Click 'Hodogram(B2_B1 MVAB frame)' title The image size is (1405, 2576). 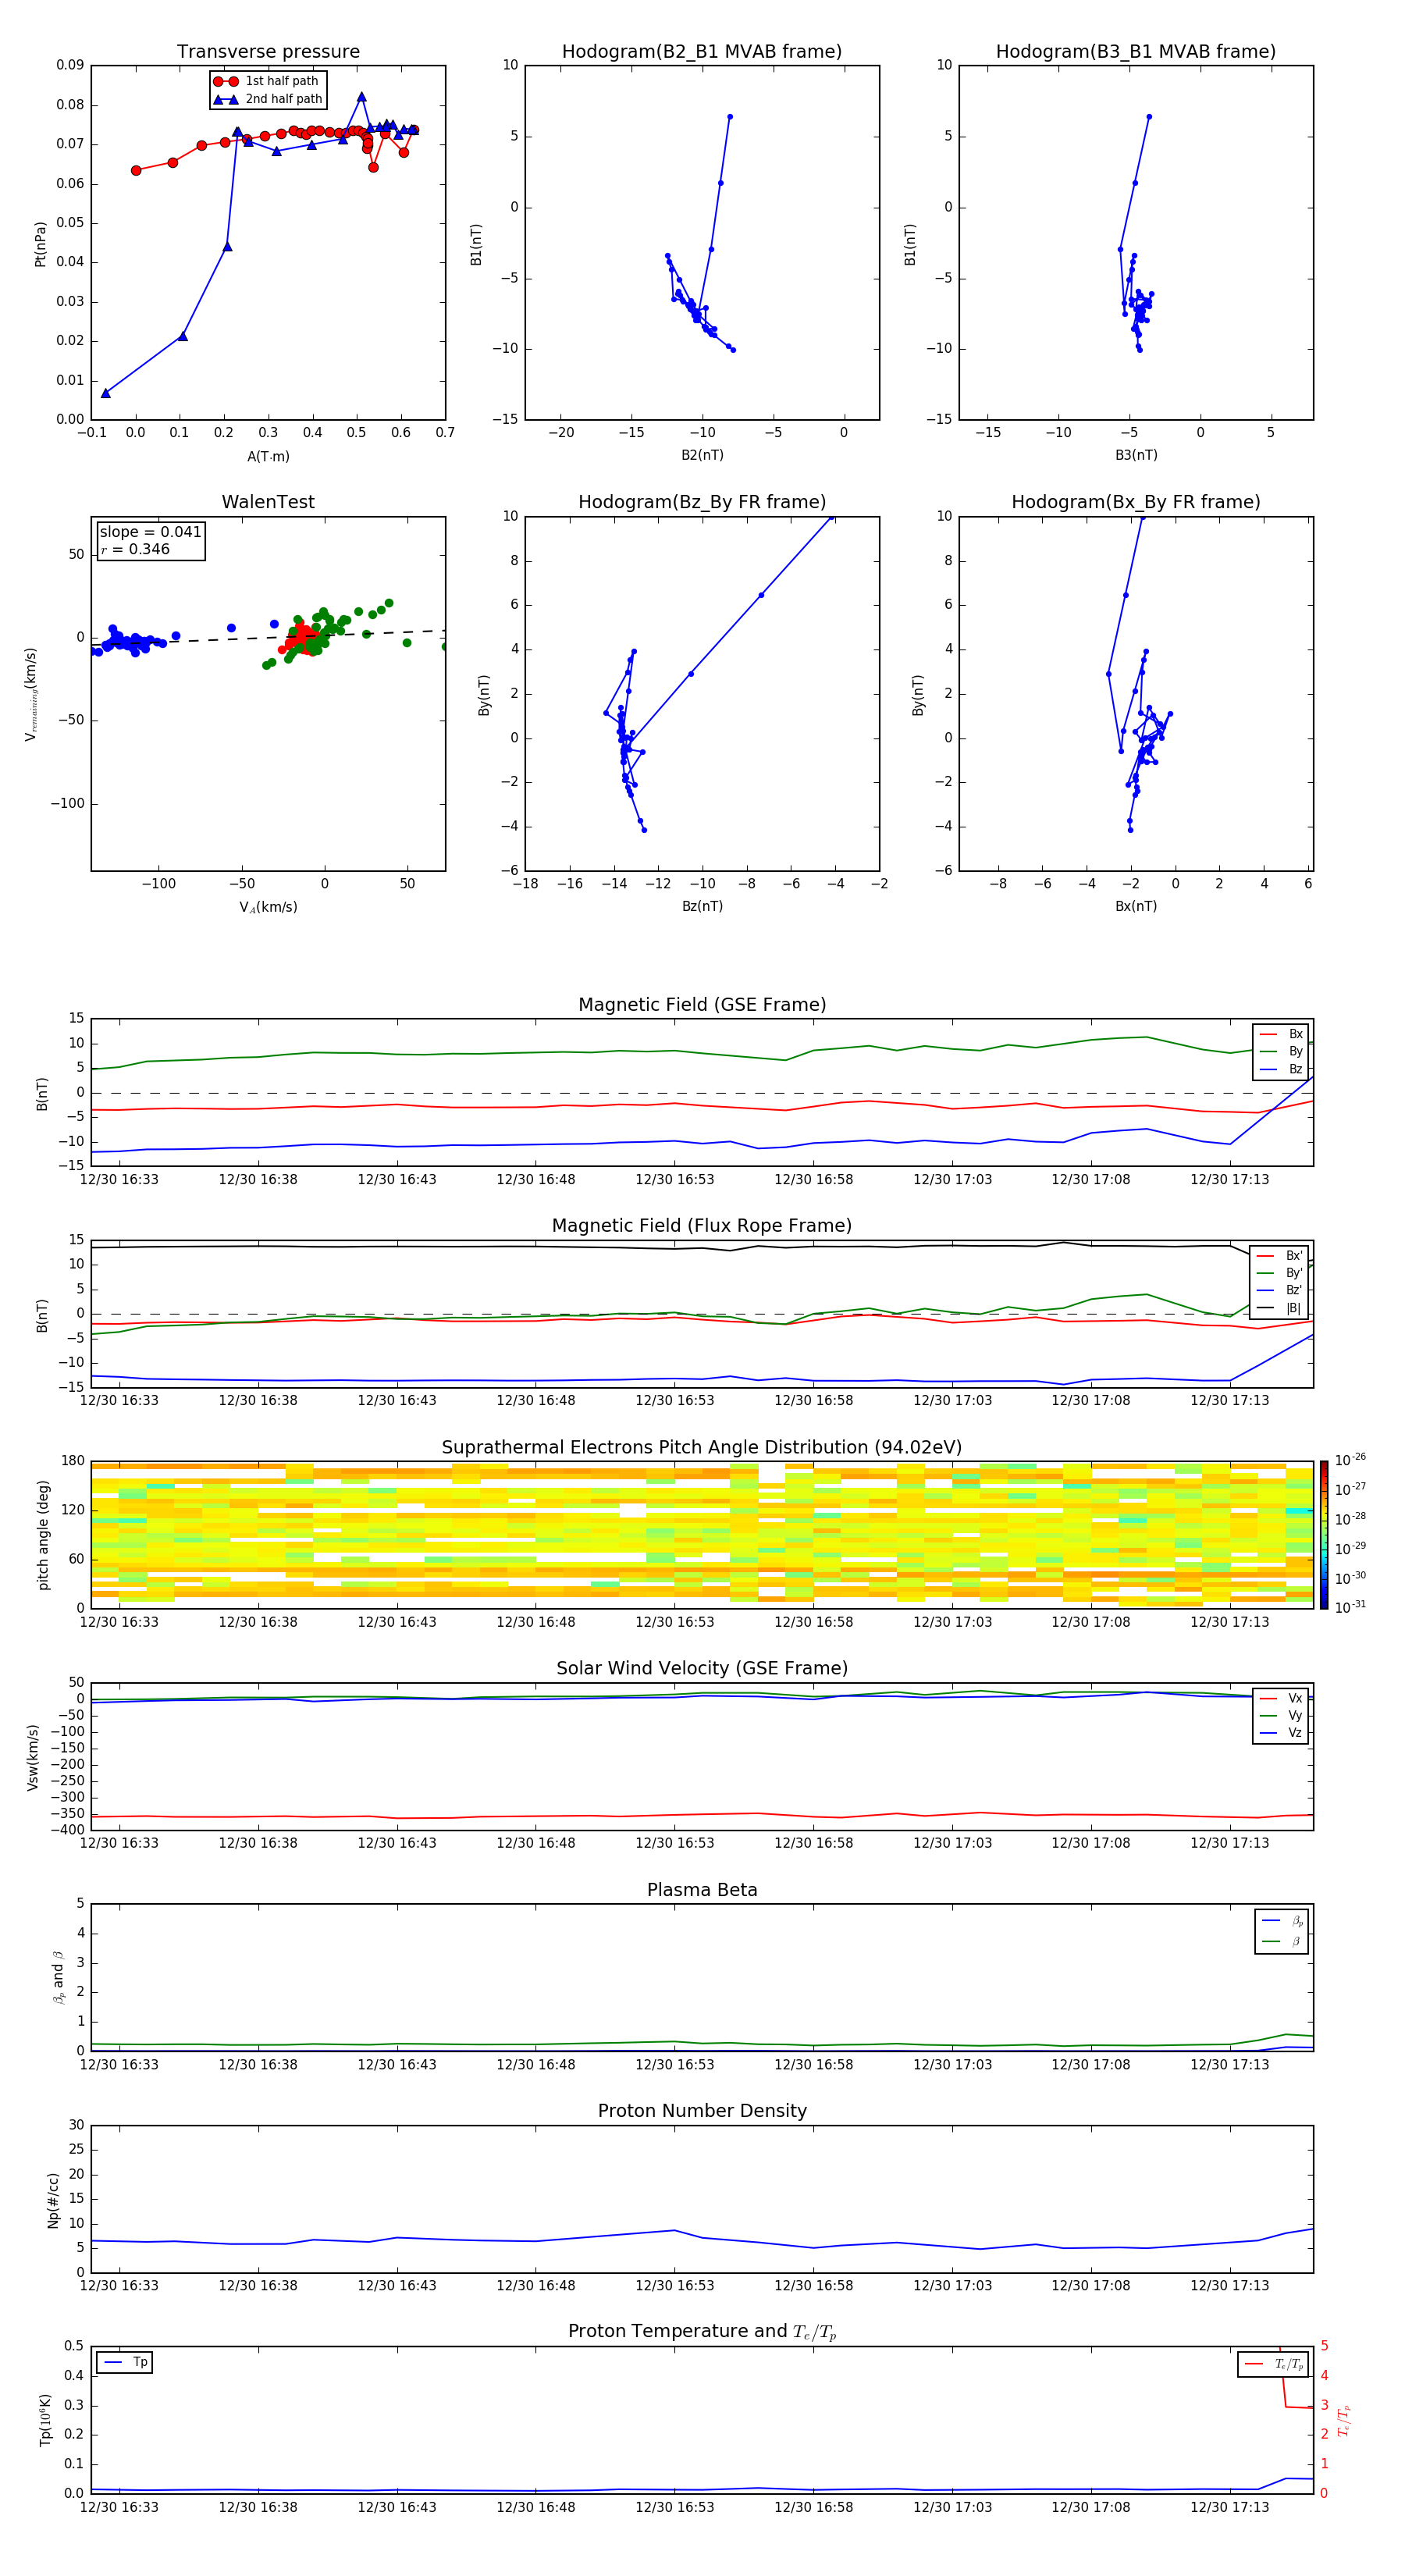[702, 51]
